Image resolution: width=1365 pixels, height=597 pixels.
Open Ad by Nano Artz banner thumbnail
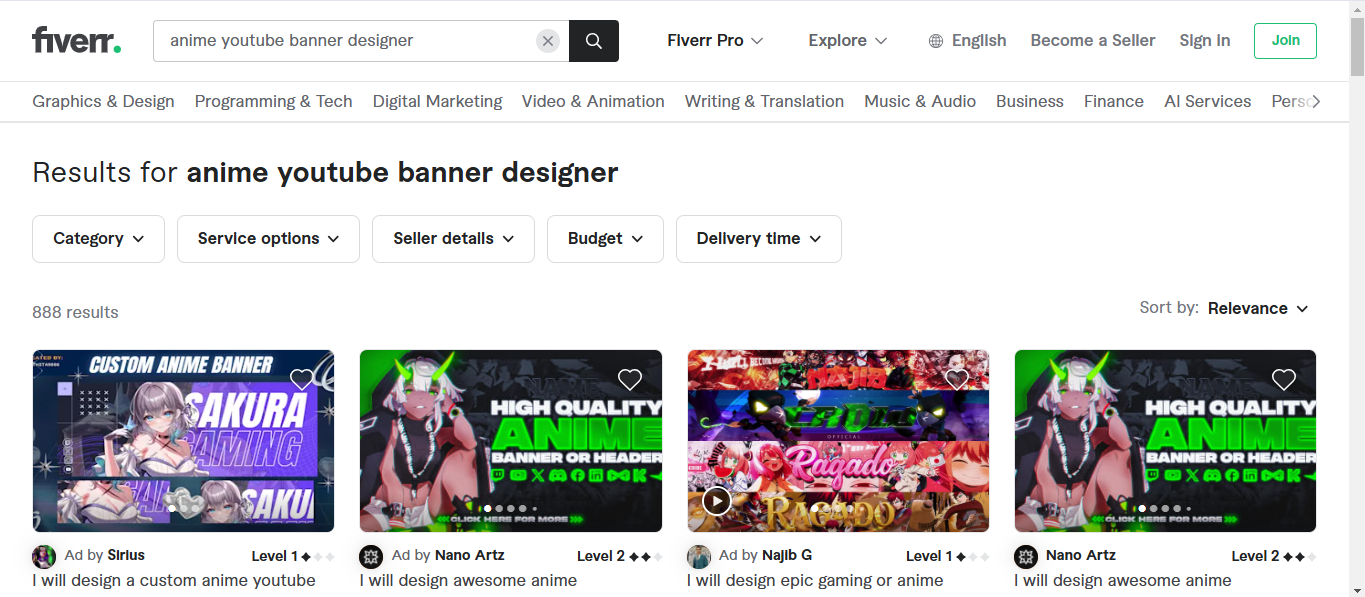[511, 441]
